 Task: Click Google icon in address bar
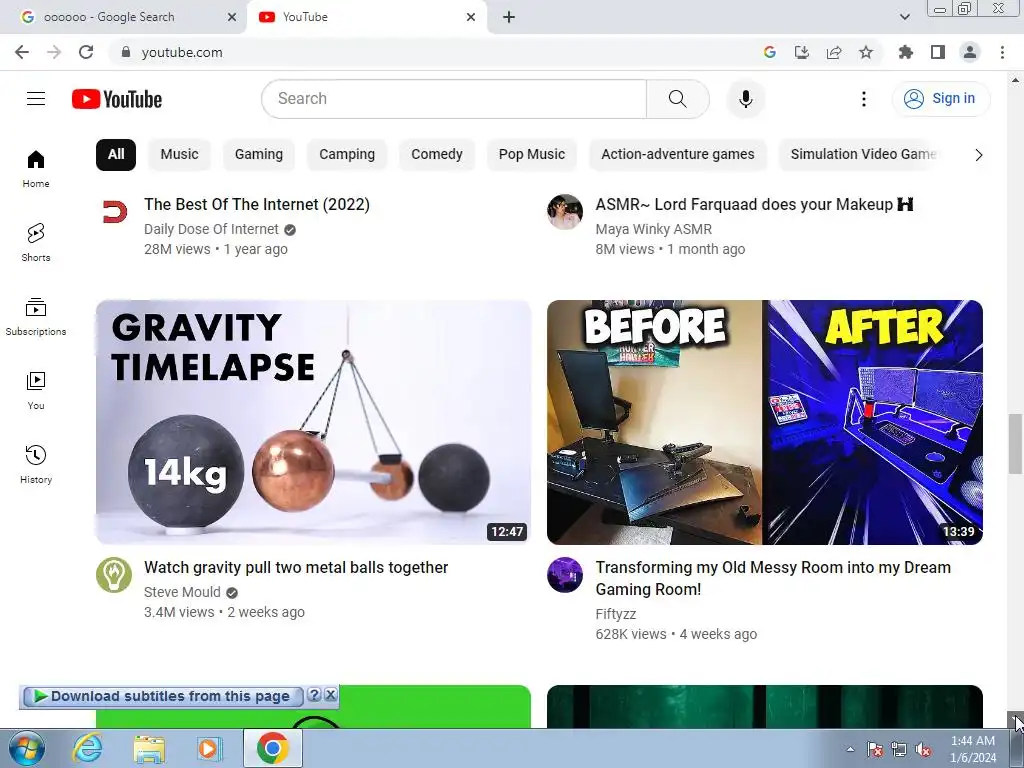[769, 52]
